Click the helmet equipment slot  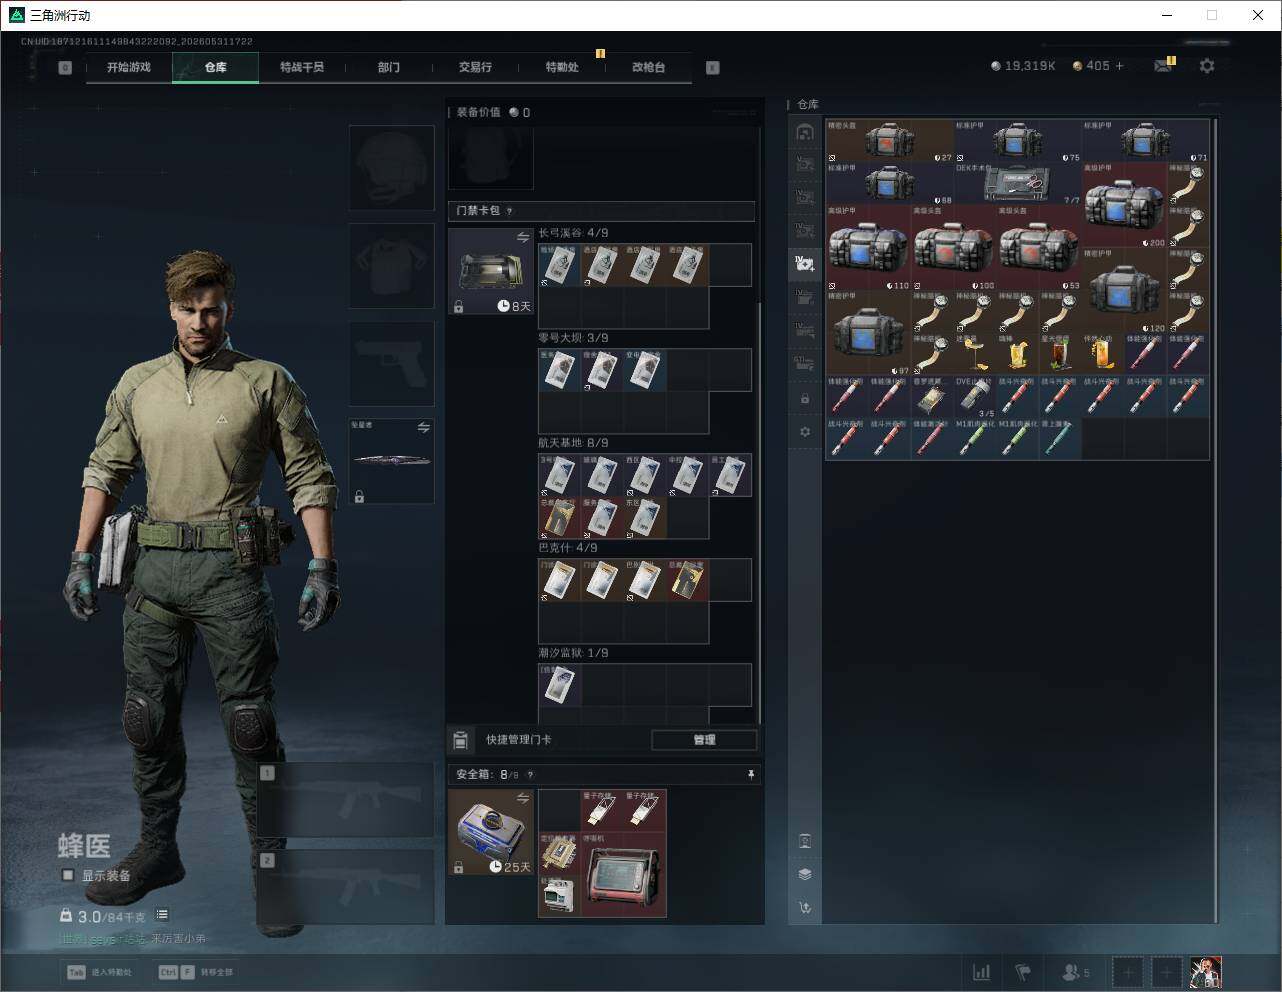click(x=391, y=168)
